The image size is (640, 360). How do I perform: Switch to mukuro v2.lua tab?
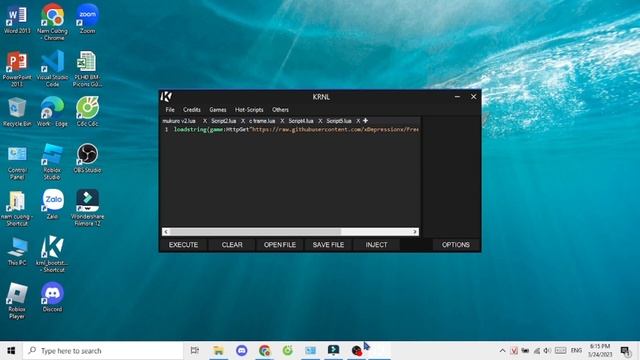(x=179, y=121)
